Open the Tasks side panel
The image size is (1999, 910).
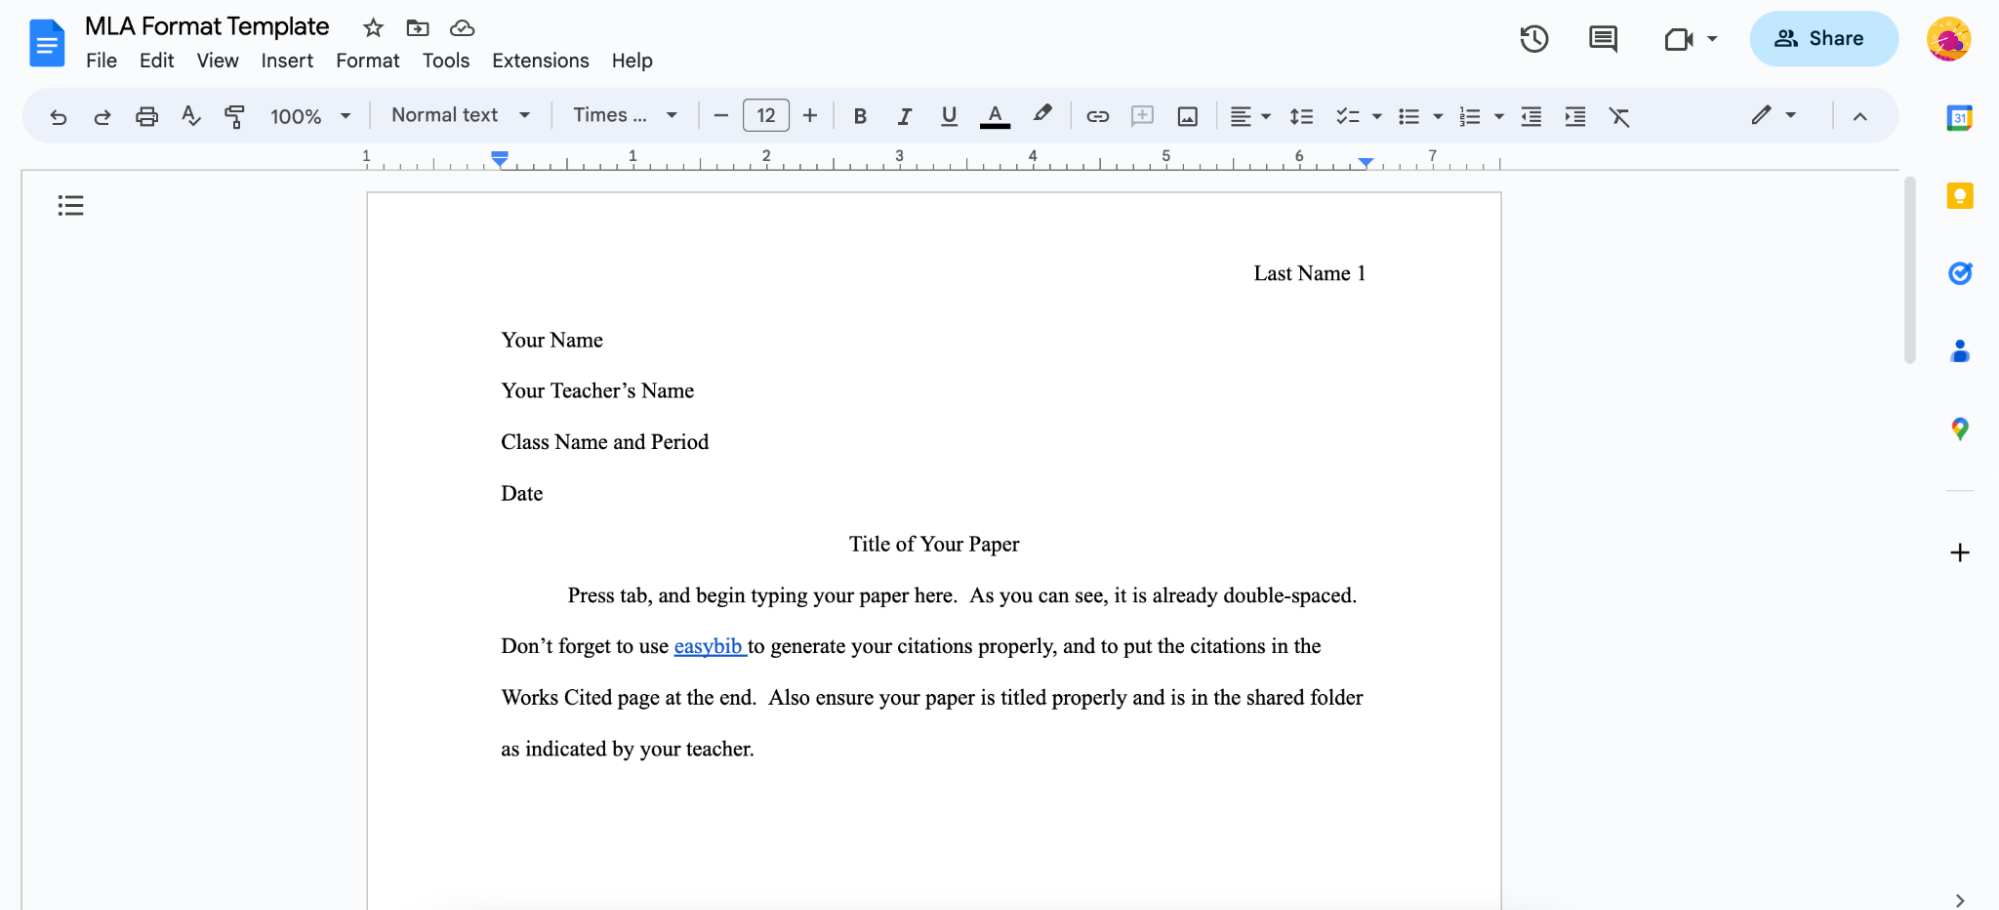pyautogui.click(x=1959, y=273)
